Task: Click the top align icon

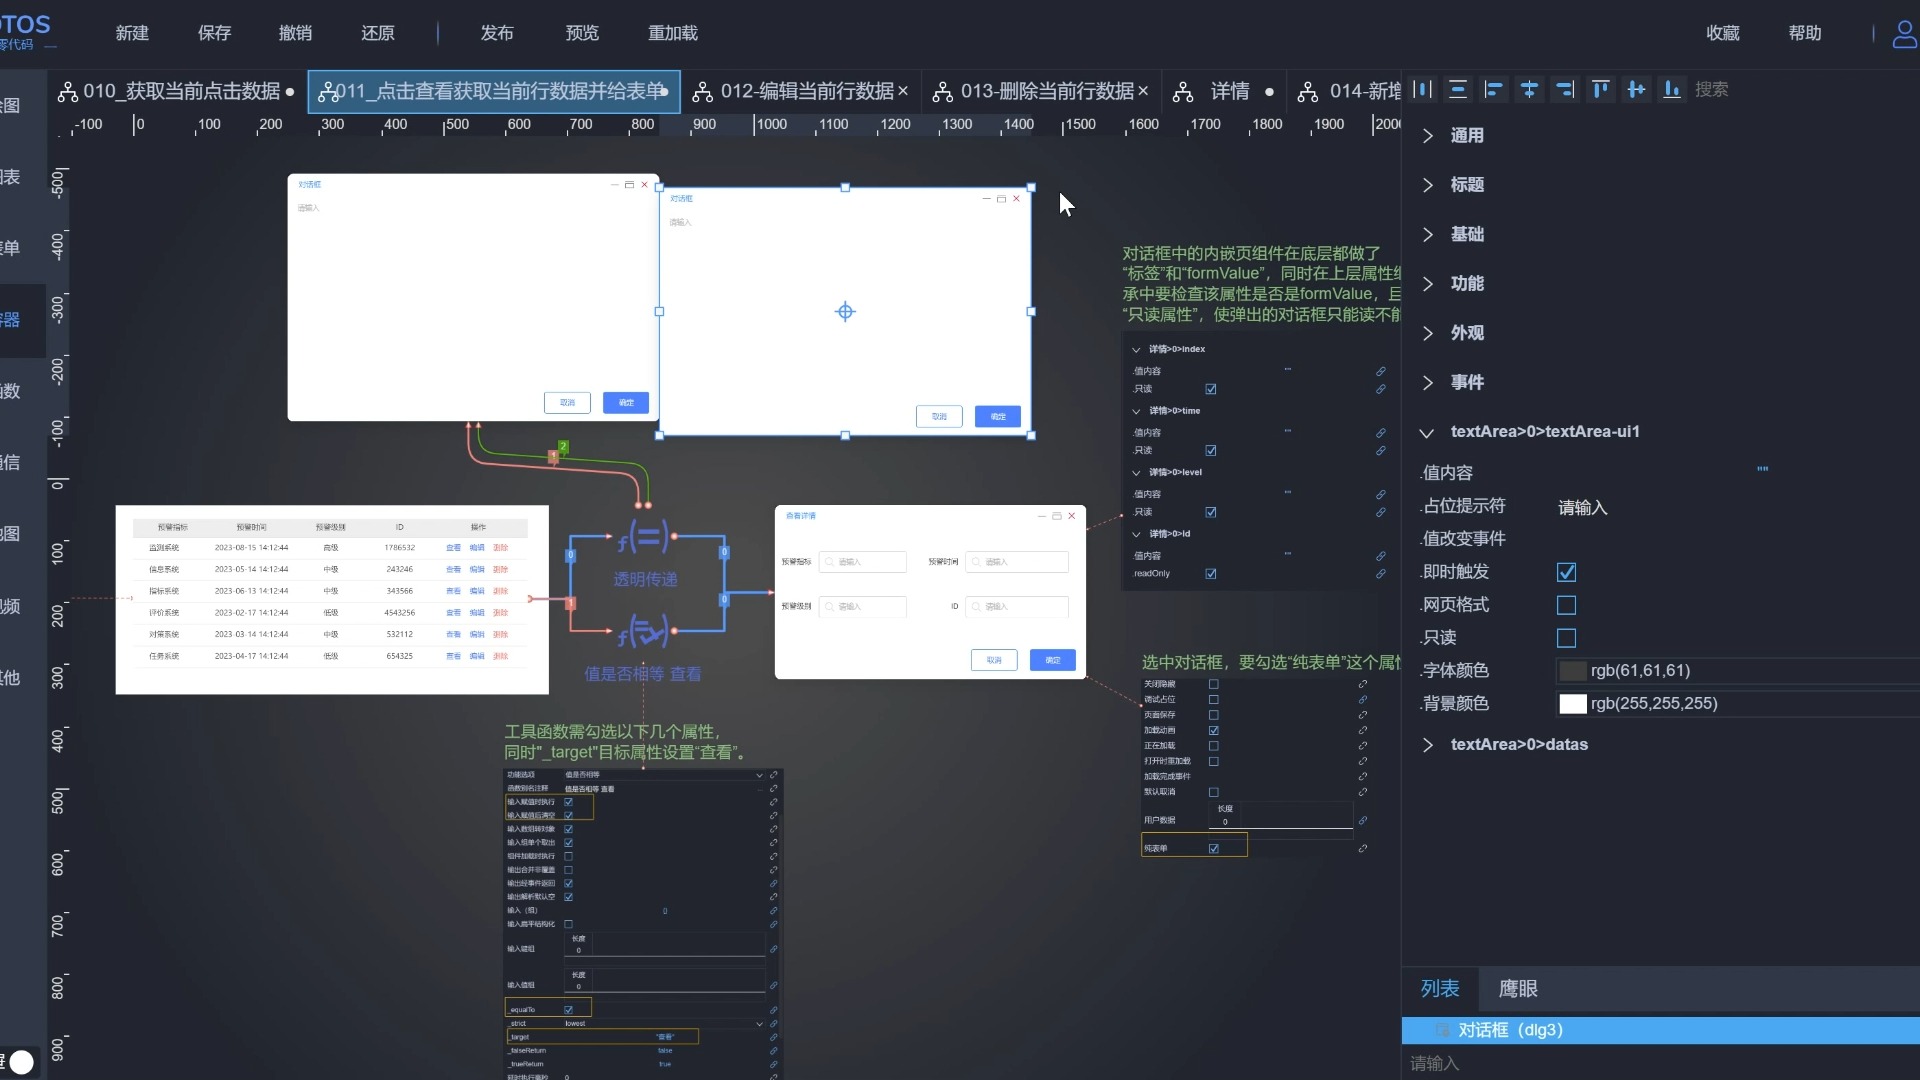Action: 1601,89
